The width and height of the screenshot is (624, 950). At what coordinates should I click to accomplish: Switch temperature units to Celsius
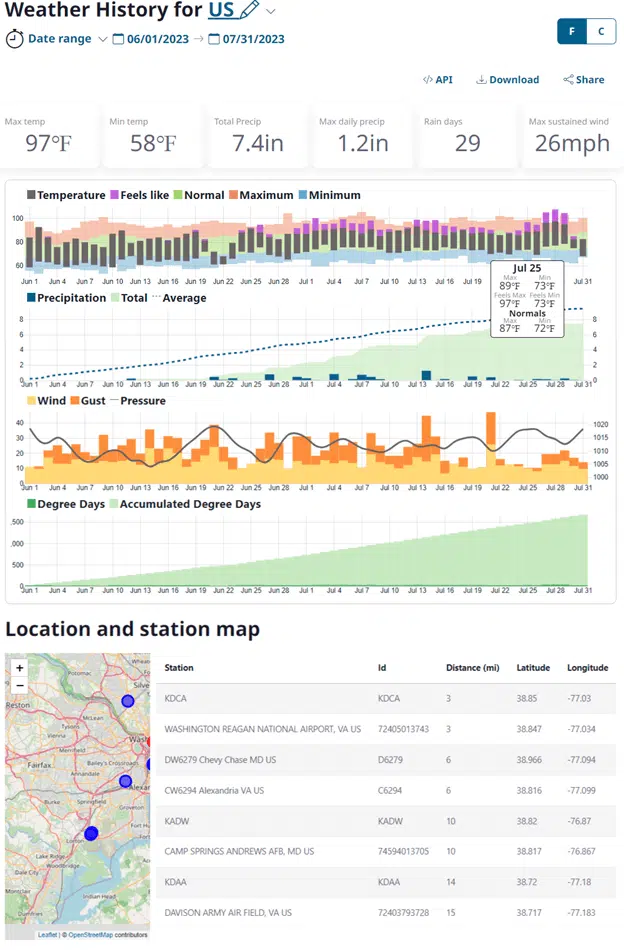(601, 31)
